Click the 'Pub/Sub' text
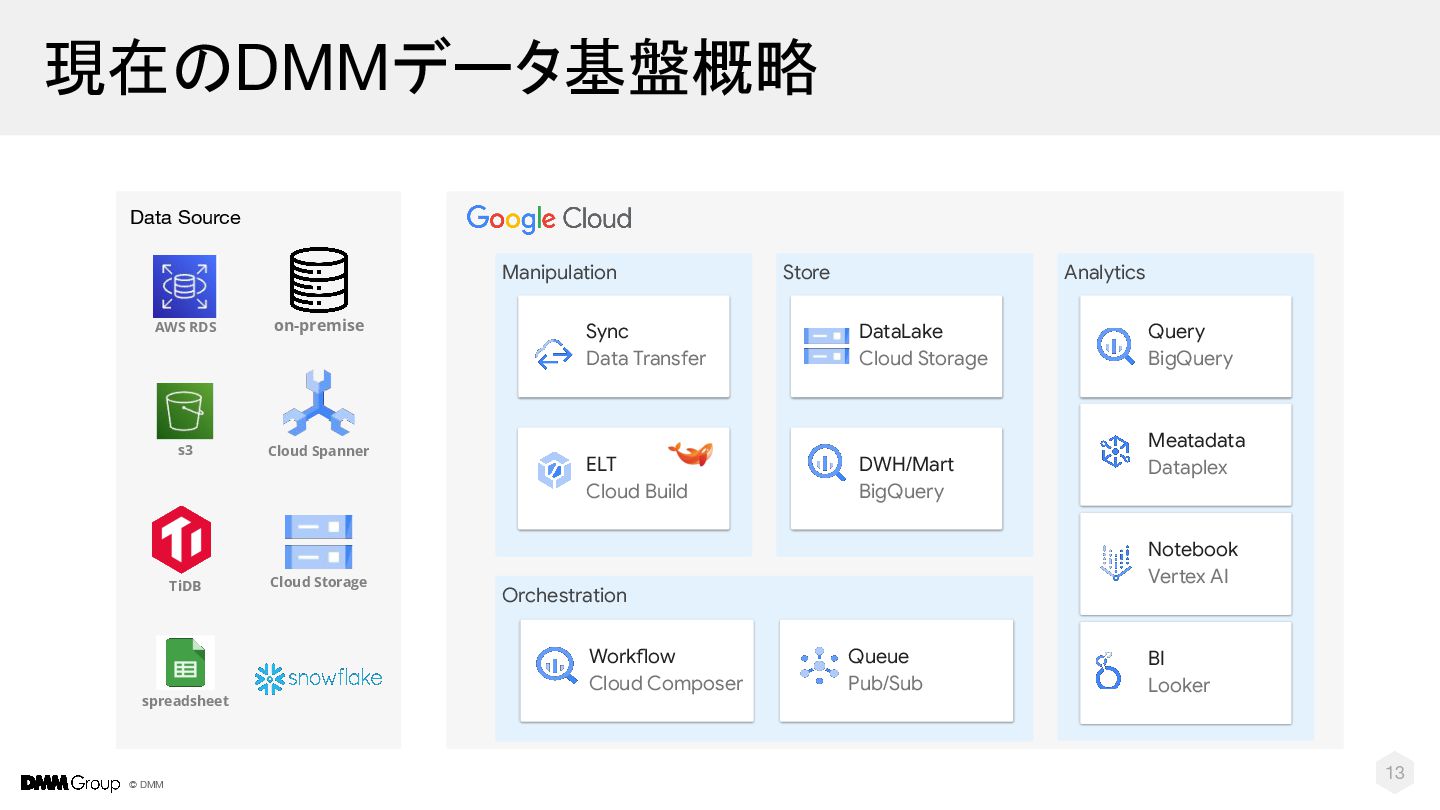Screen dimensions: 1440x810 pyautogui.click(x=885, y=683)
